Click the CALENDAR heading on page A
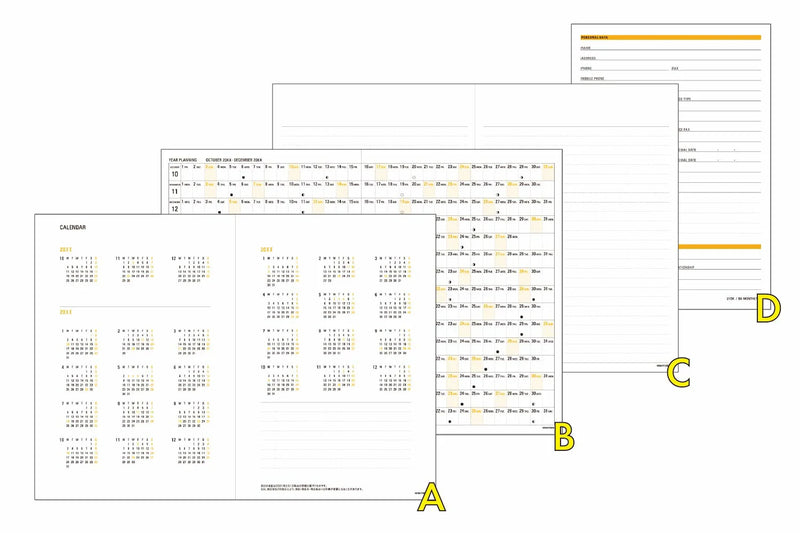Screen dimensions: 800x533 click(x=73, y=227)
